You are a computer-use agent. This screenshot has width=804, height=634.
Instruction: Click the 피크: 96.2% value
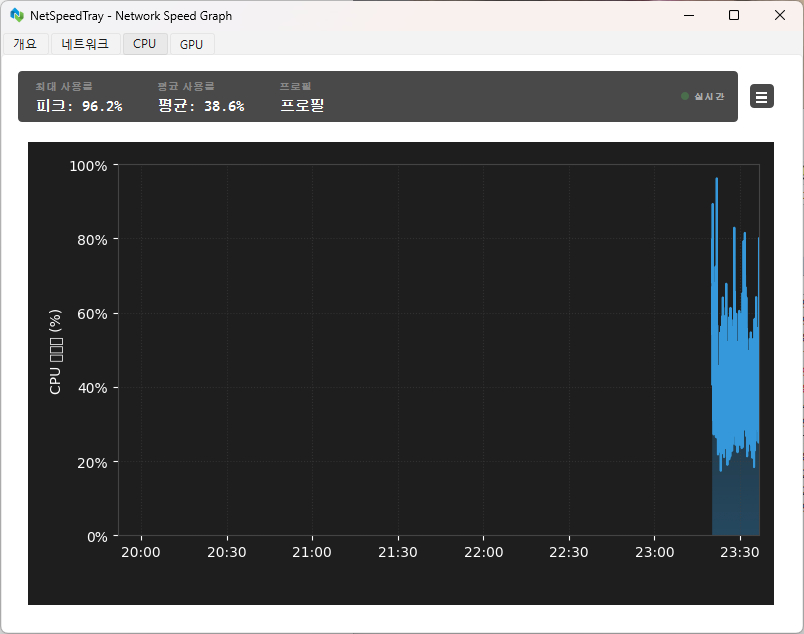click(x=79, y=106)
